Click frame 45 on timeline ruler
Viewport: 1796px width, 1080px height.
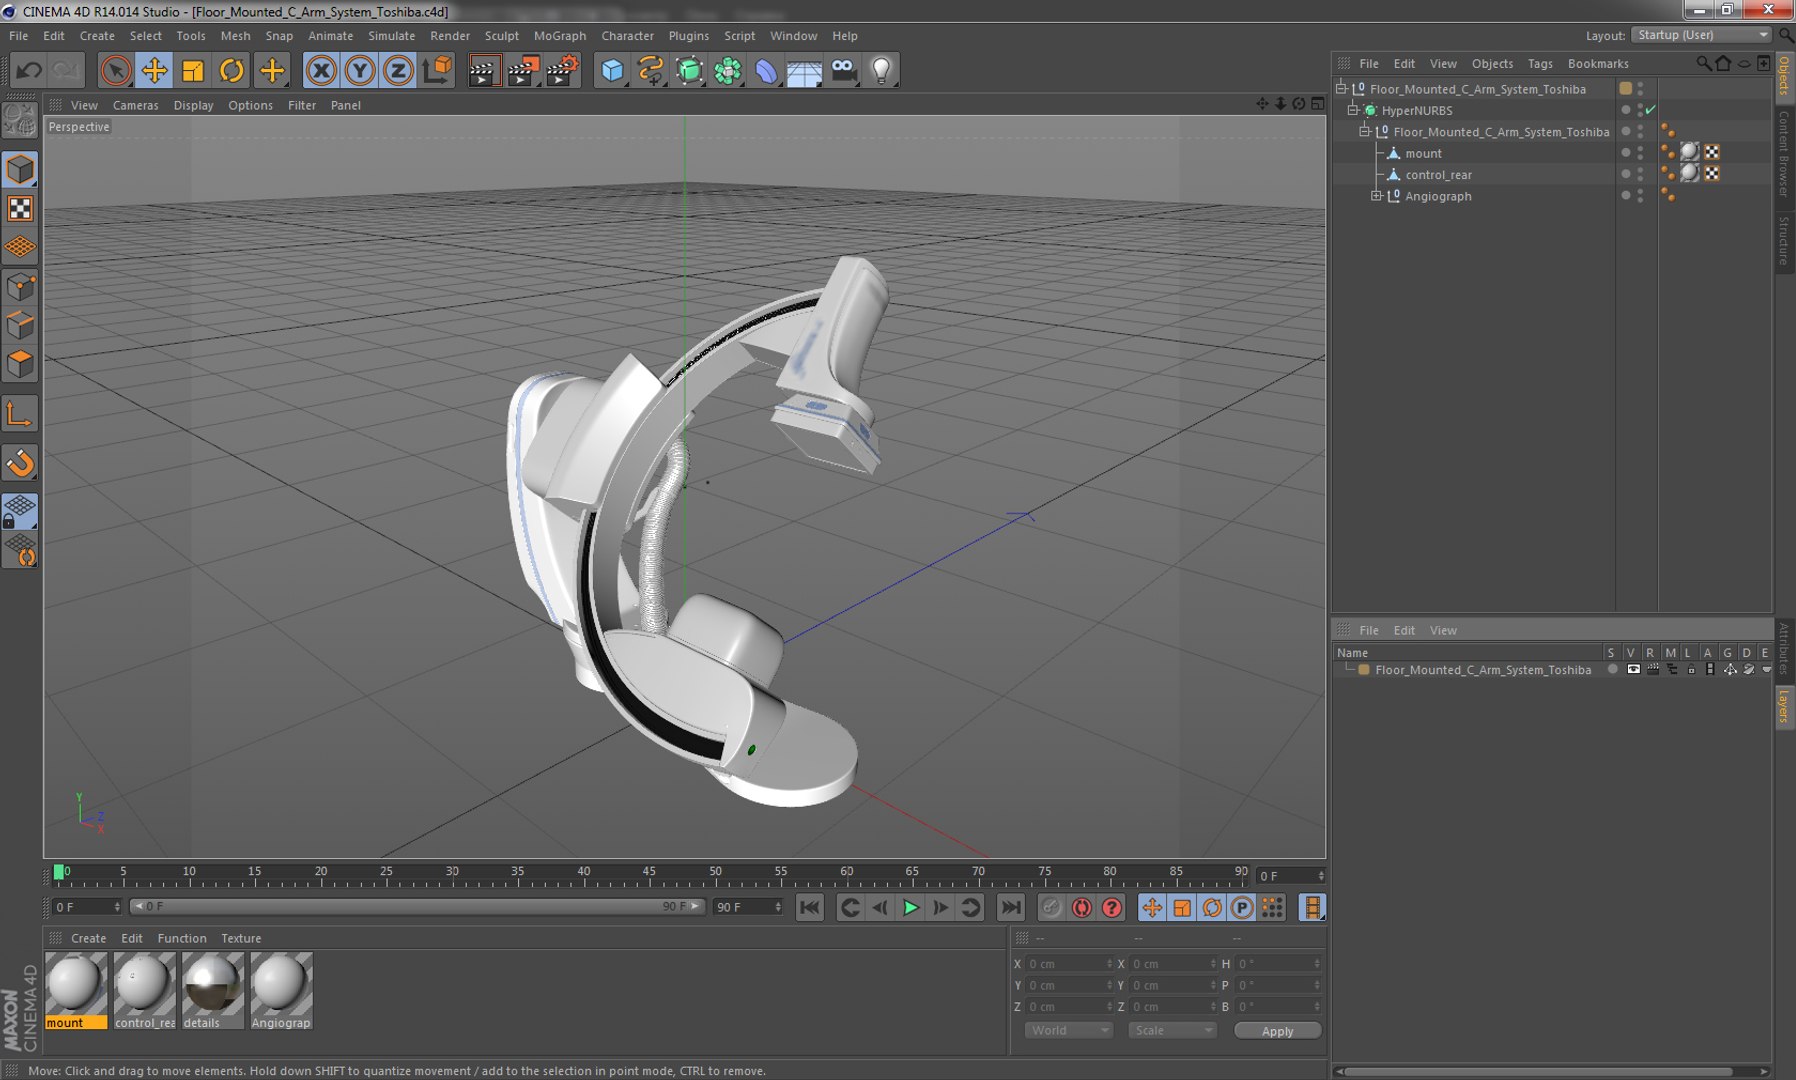click(649, 874)
